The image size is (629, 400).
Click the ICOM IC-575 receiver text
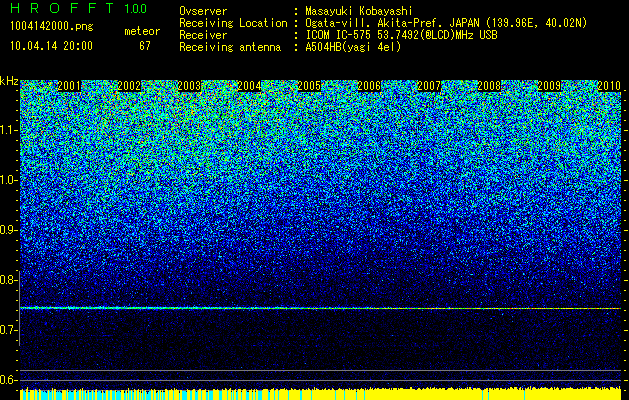coord(401,35)
